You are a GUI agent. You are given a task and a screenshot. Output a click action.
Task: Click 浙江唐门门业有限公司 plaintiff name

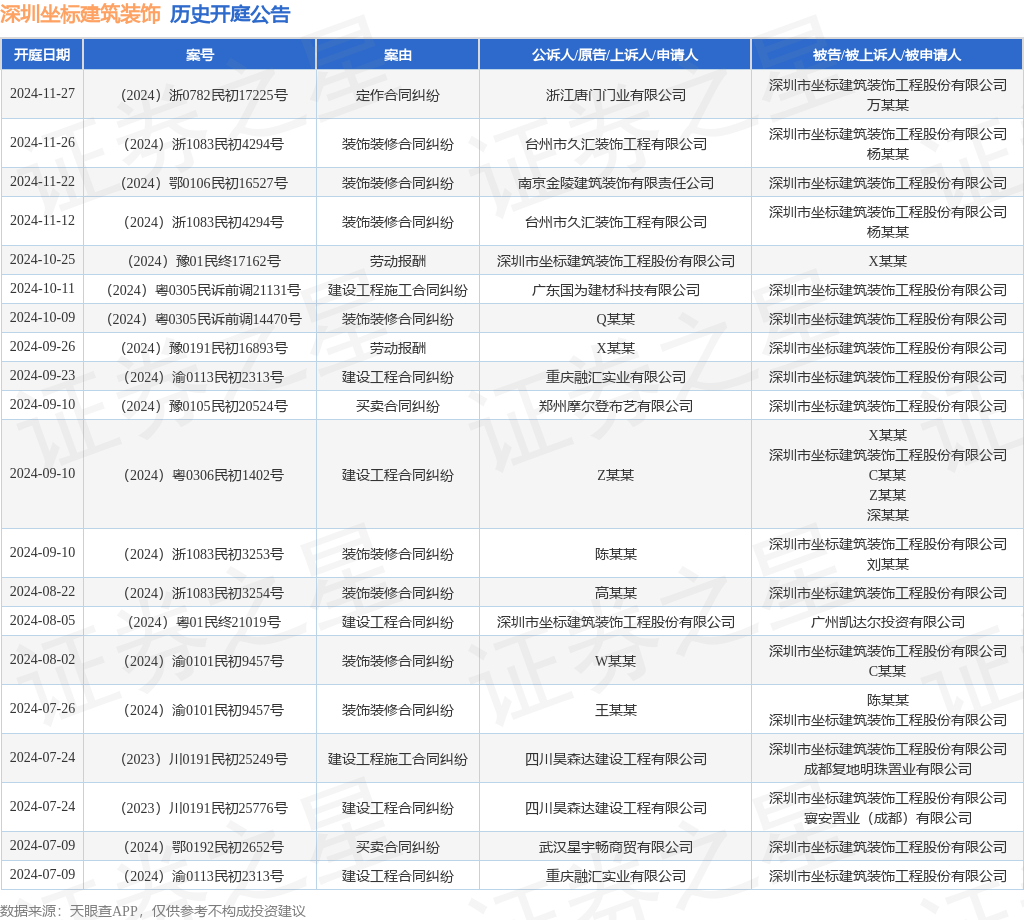614,95
